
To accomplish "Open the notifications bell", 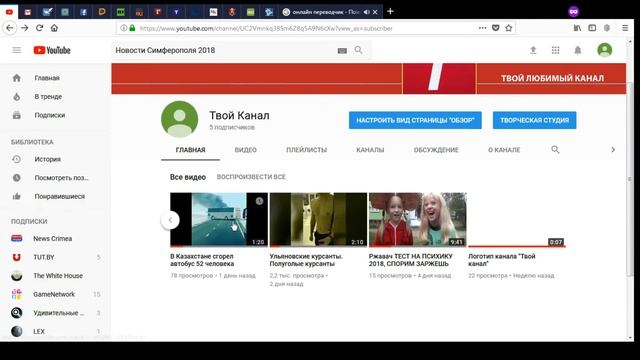I will [x=578, y=50].
